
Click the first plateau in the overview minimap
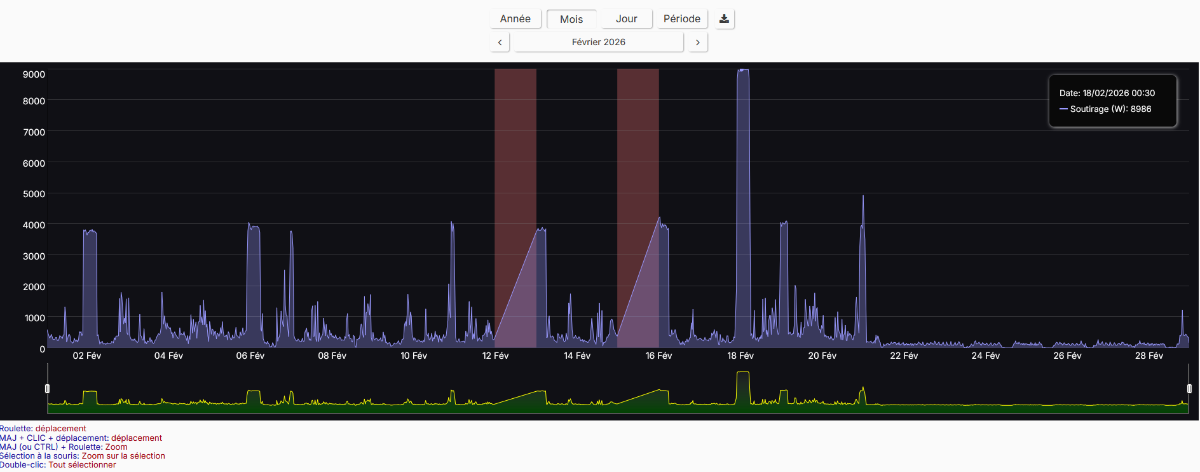click(90, 396)
